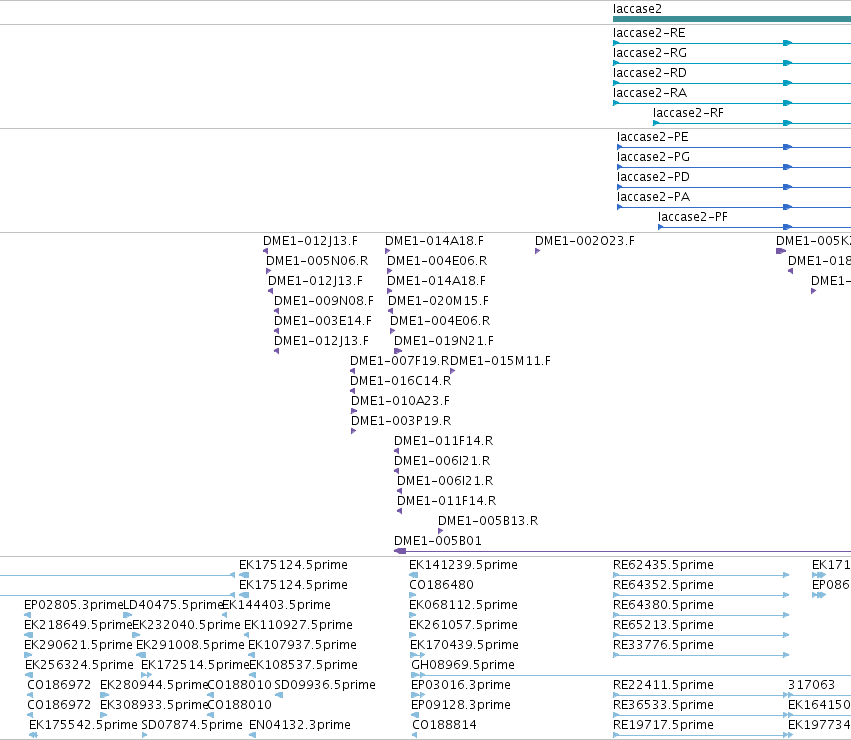Select EST EK175542.5prime
Image resolution: width=851 pixels, height=740 pixels.
pos(84,725)
